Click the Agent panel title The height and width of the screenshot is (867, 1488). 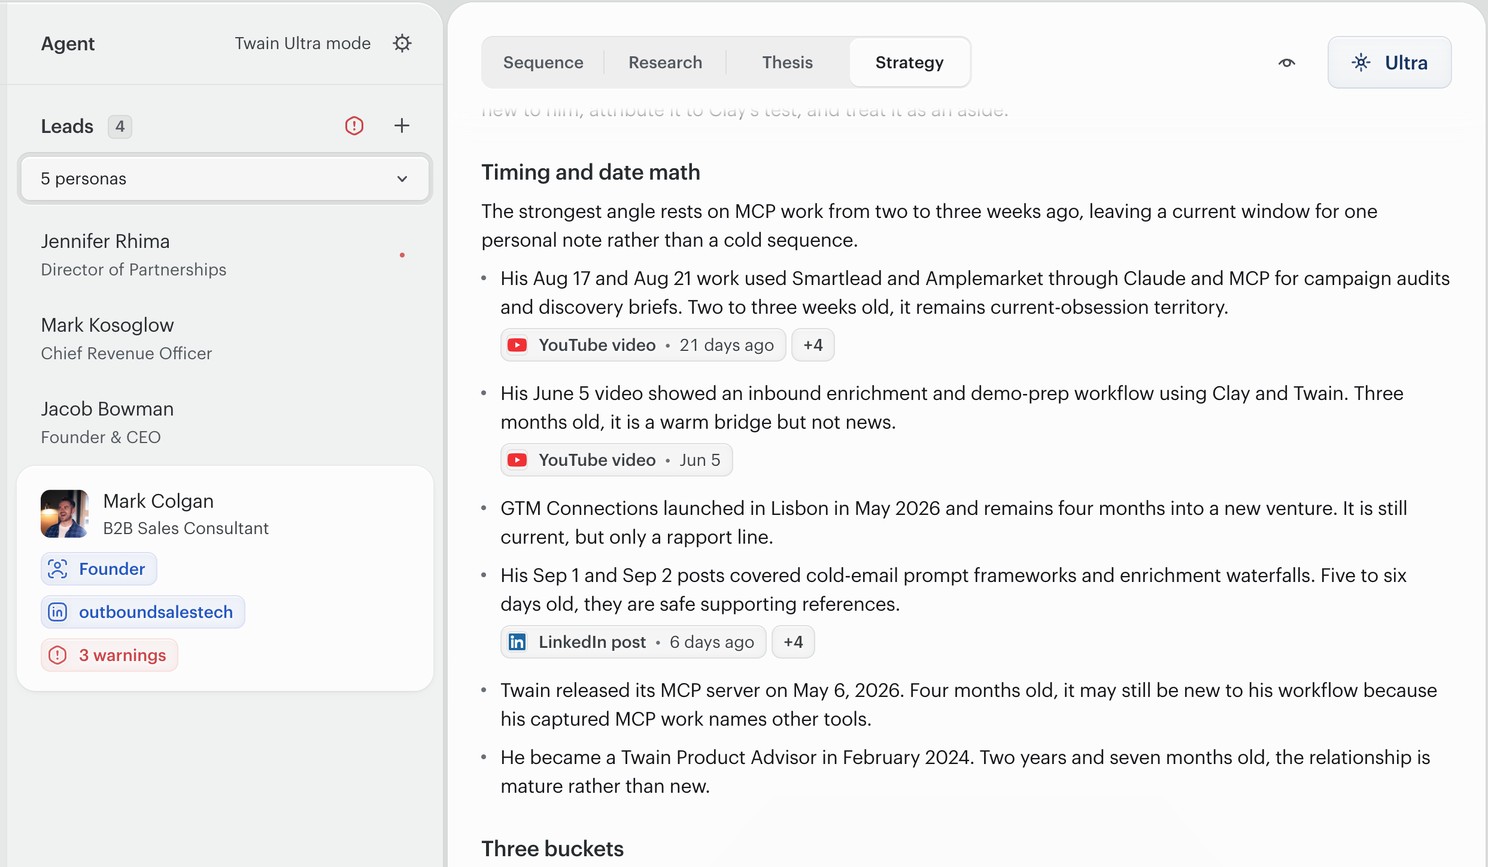(68, 44)
